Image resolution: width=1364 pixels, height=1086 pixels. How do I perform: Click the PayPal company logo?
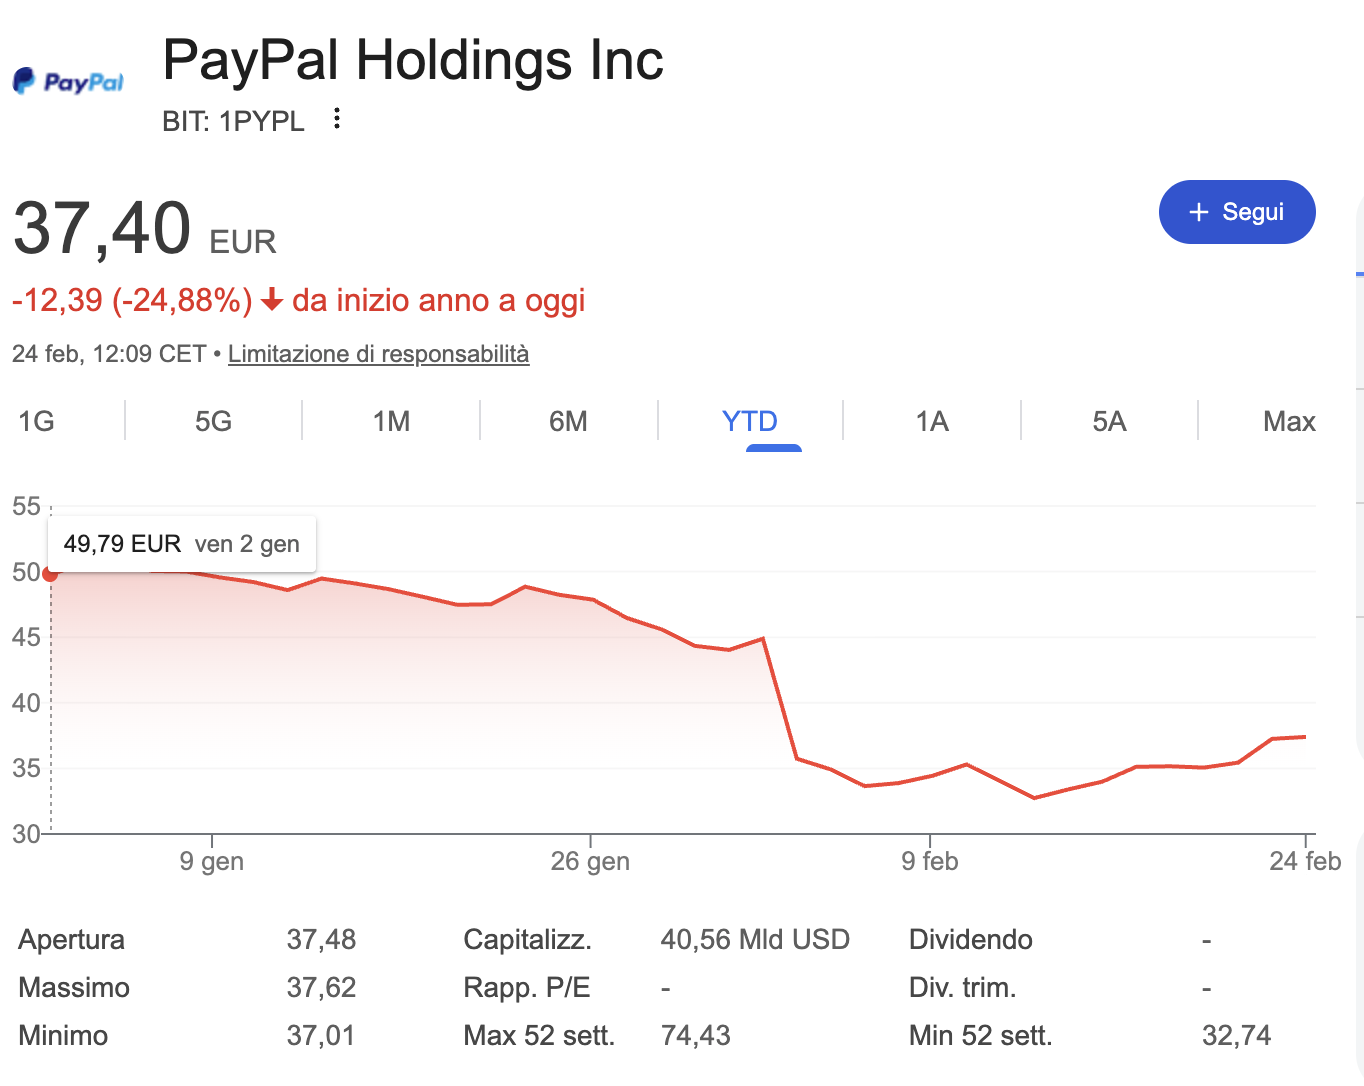[67, 80]
